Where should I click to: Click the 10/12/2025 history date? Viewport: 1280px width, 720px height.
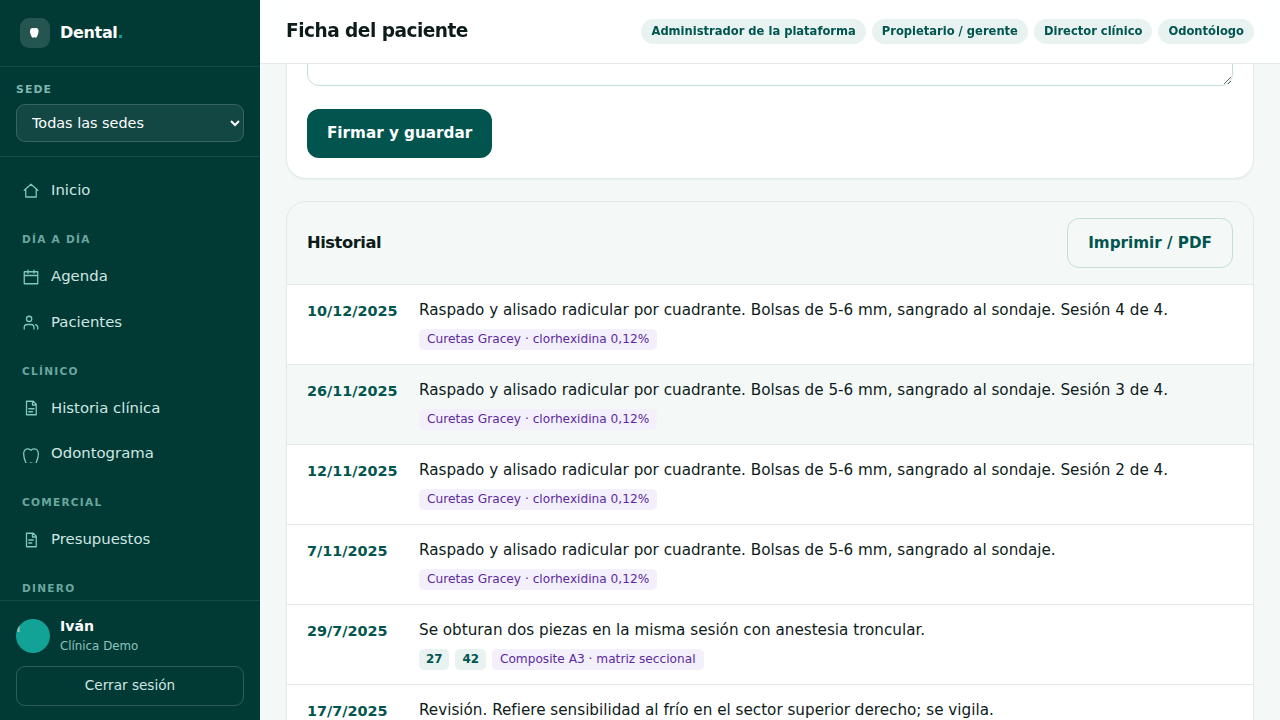352,311
